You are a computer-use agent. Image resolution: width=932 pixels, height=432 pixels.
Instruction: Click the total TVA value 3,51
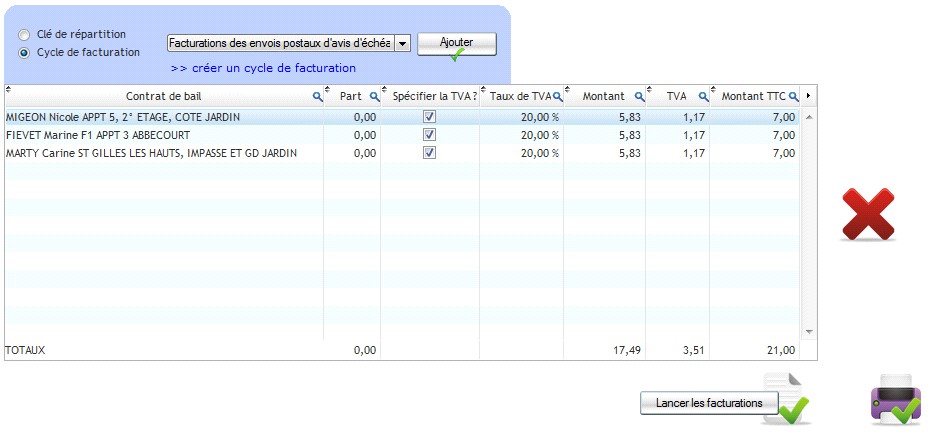(694, 351)
